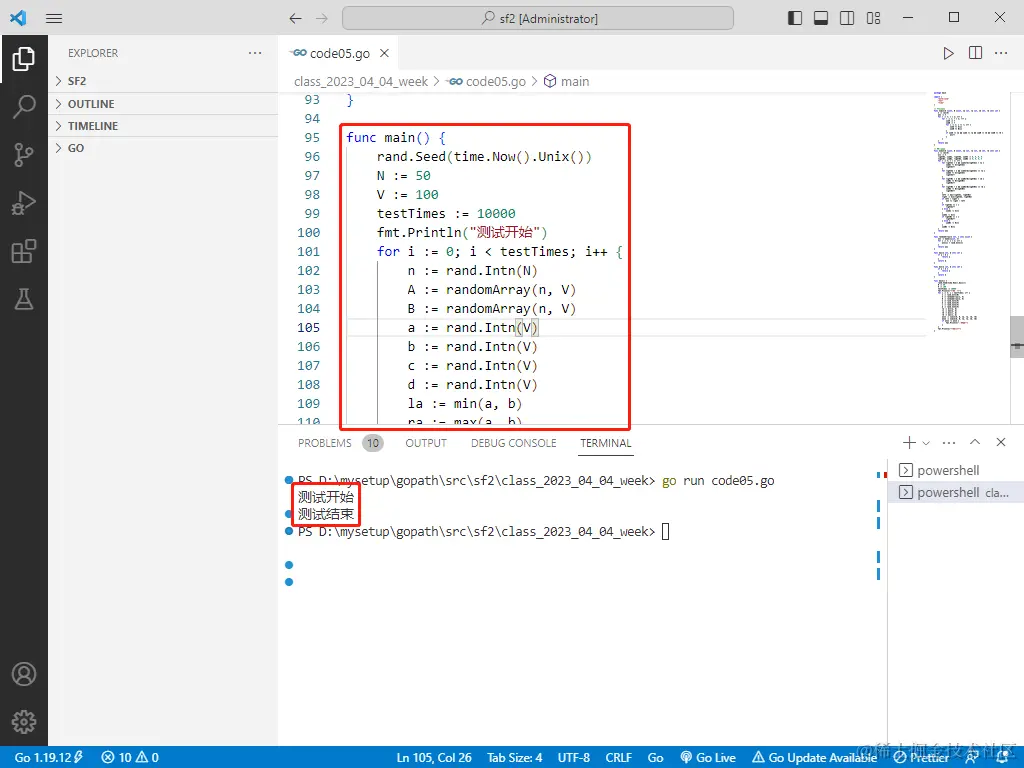Change UTF-8 file encoding

573,758
